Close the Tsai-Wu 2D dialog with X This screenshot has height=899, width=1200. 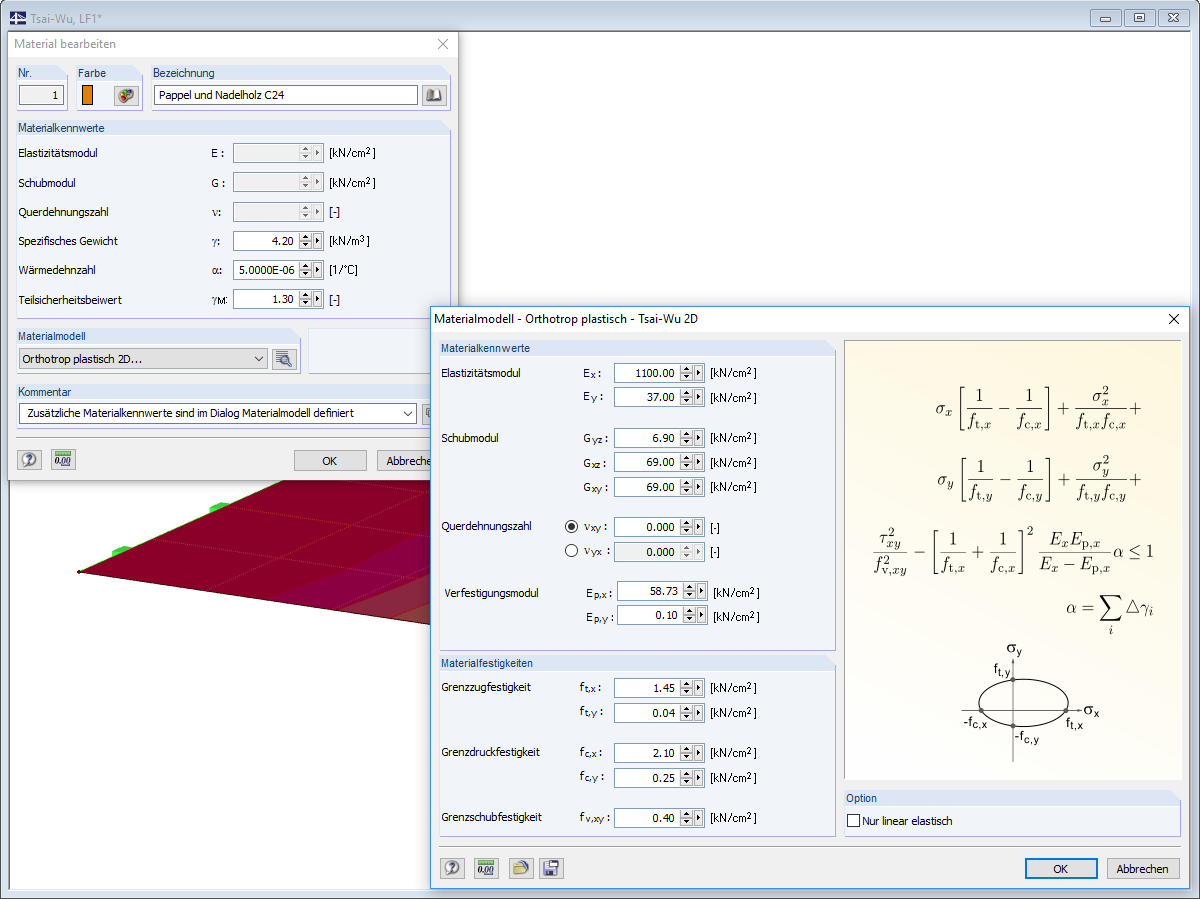point(1174,318)
